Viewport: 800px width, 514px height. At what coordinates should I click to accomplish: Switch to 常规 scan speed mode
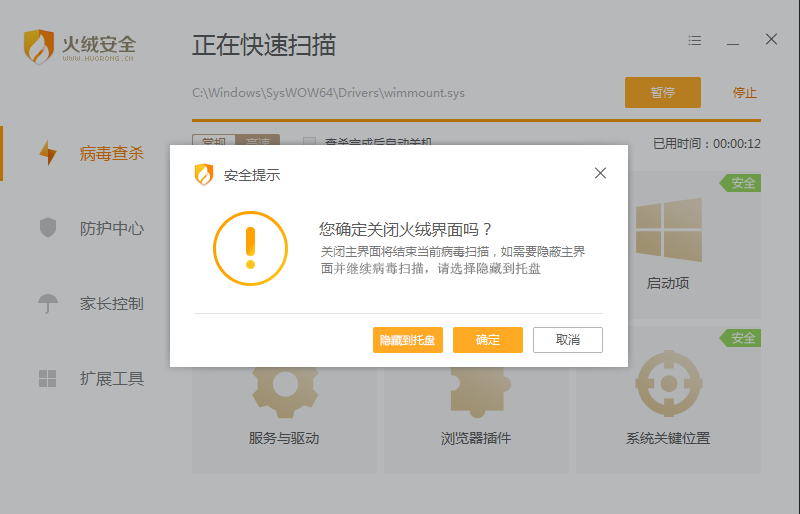click(213, 143)
